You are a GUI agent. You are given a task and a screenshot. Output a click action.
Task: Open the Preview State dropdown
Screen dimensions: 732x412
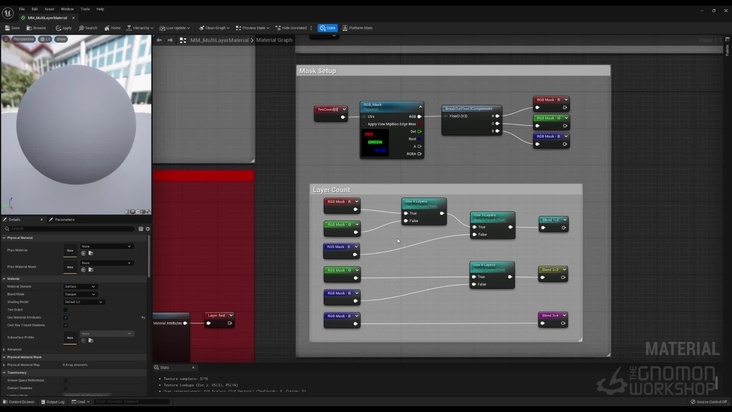pos(252,28)
